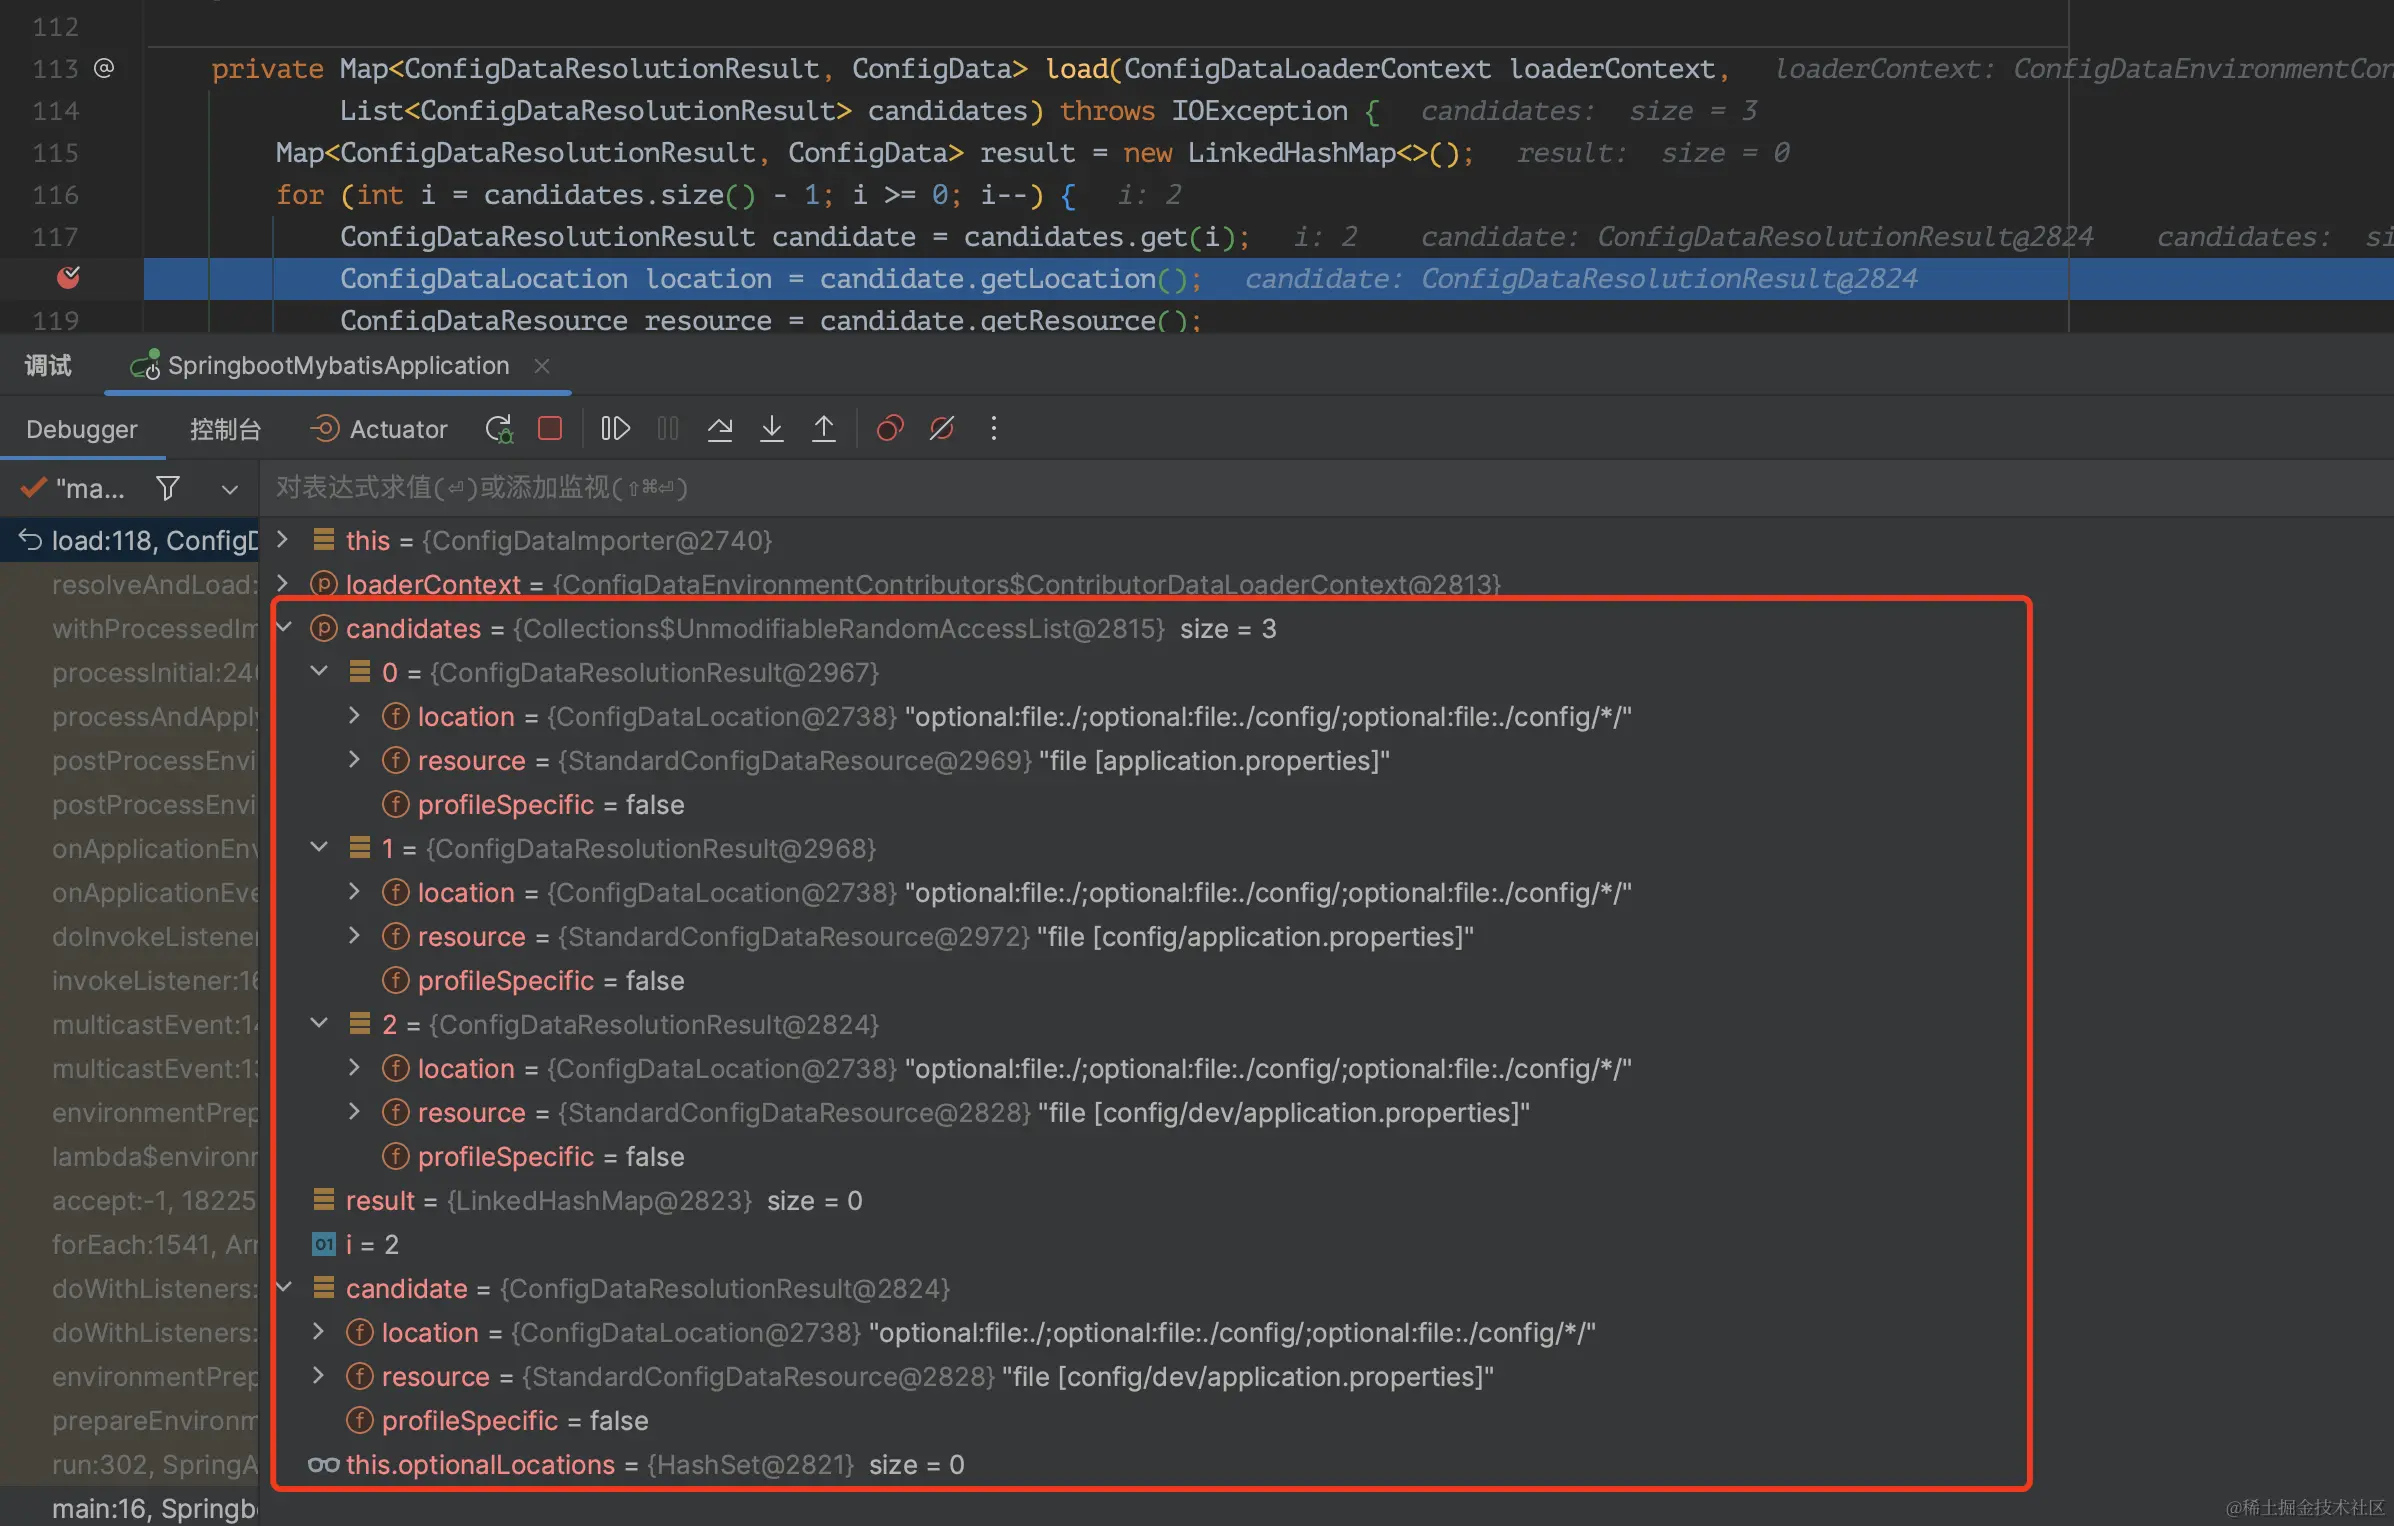Expand the this ConfigDataImporter node

[x=283, y=540]
